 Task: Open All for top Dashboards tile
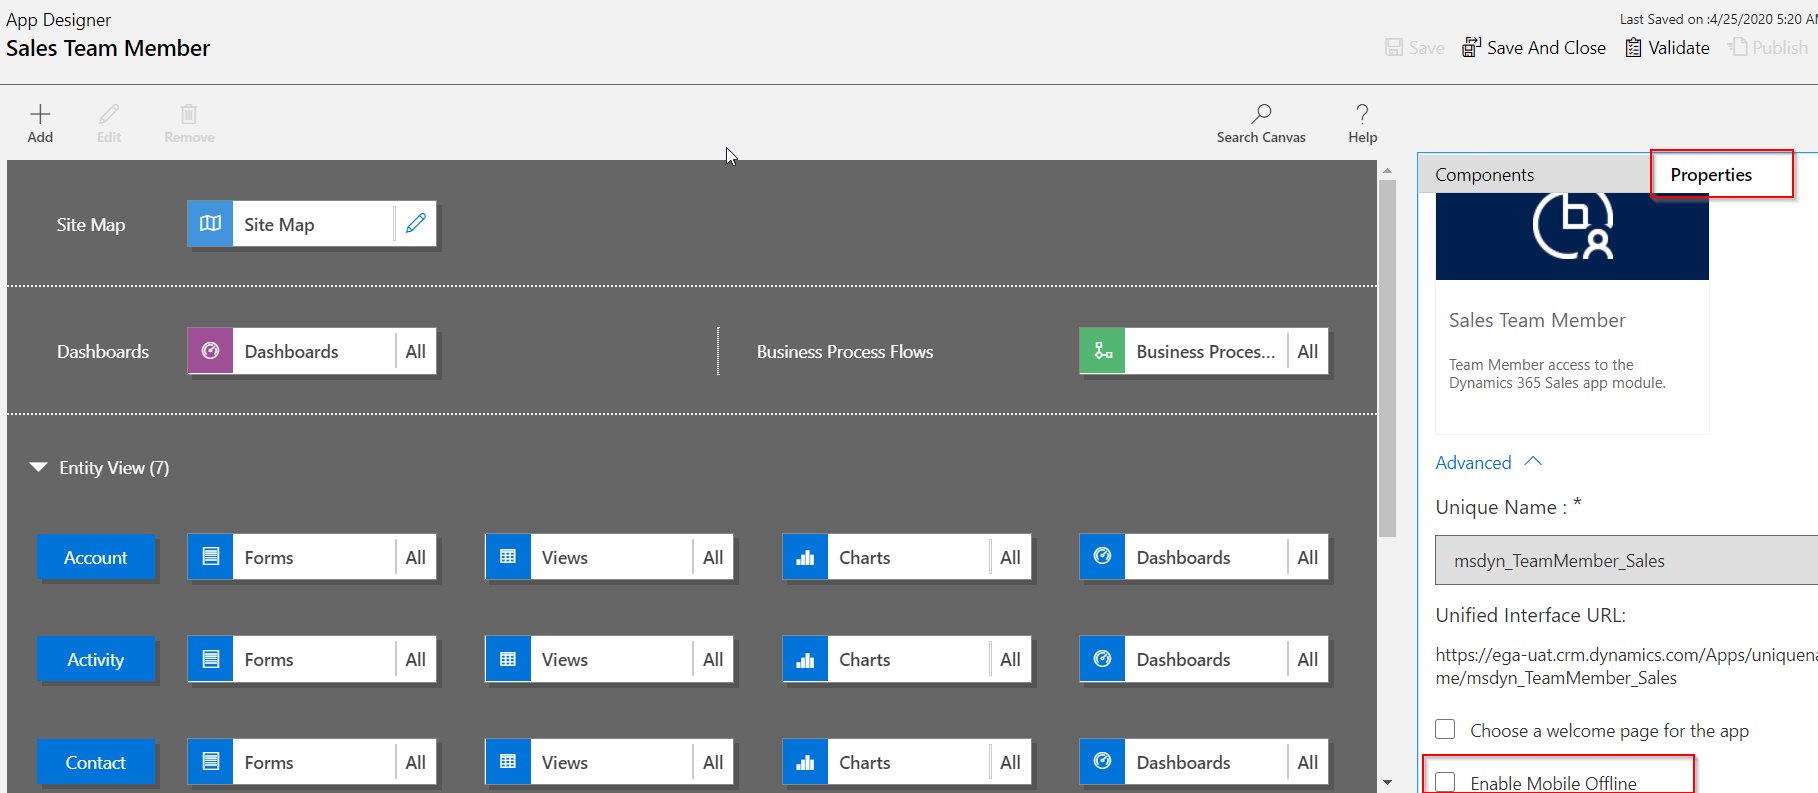click(x=416, y=351)
